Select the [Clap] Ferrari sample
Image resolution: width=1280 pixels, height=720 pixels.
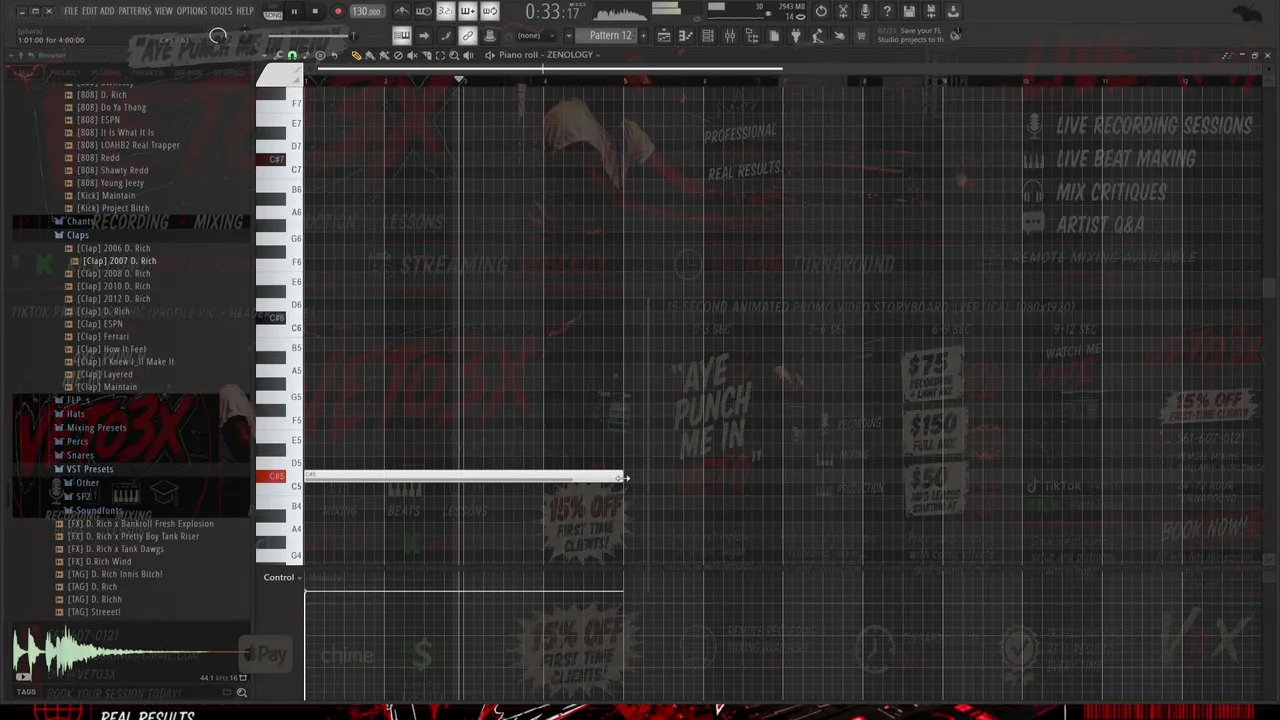coord(103,337)
